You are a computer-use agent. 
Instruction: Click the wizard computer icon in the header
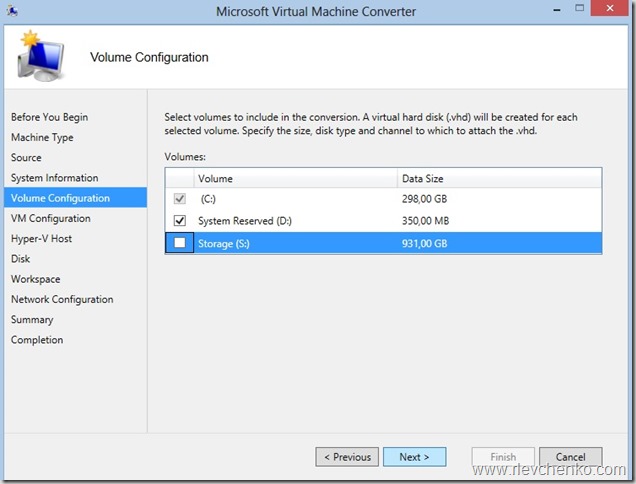tap(41, 56)
